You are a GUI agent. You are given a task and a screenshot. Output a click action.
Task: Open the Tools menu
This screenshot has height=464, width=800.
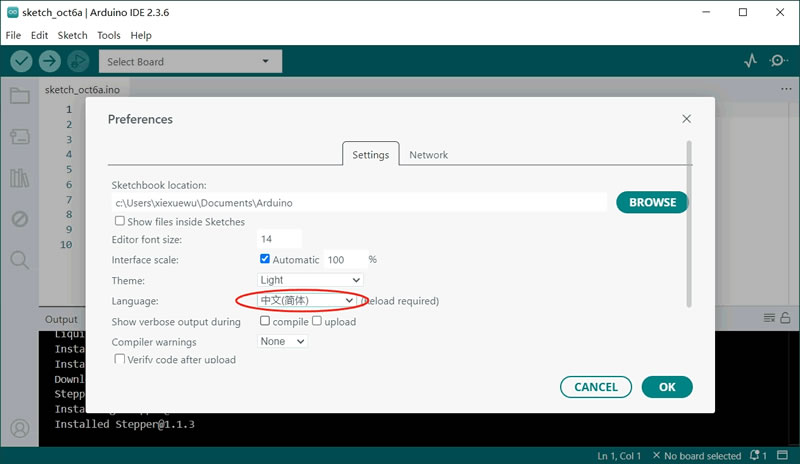[x=109, y=35]
